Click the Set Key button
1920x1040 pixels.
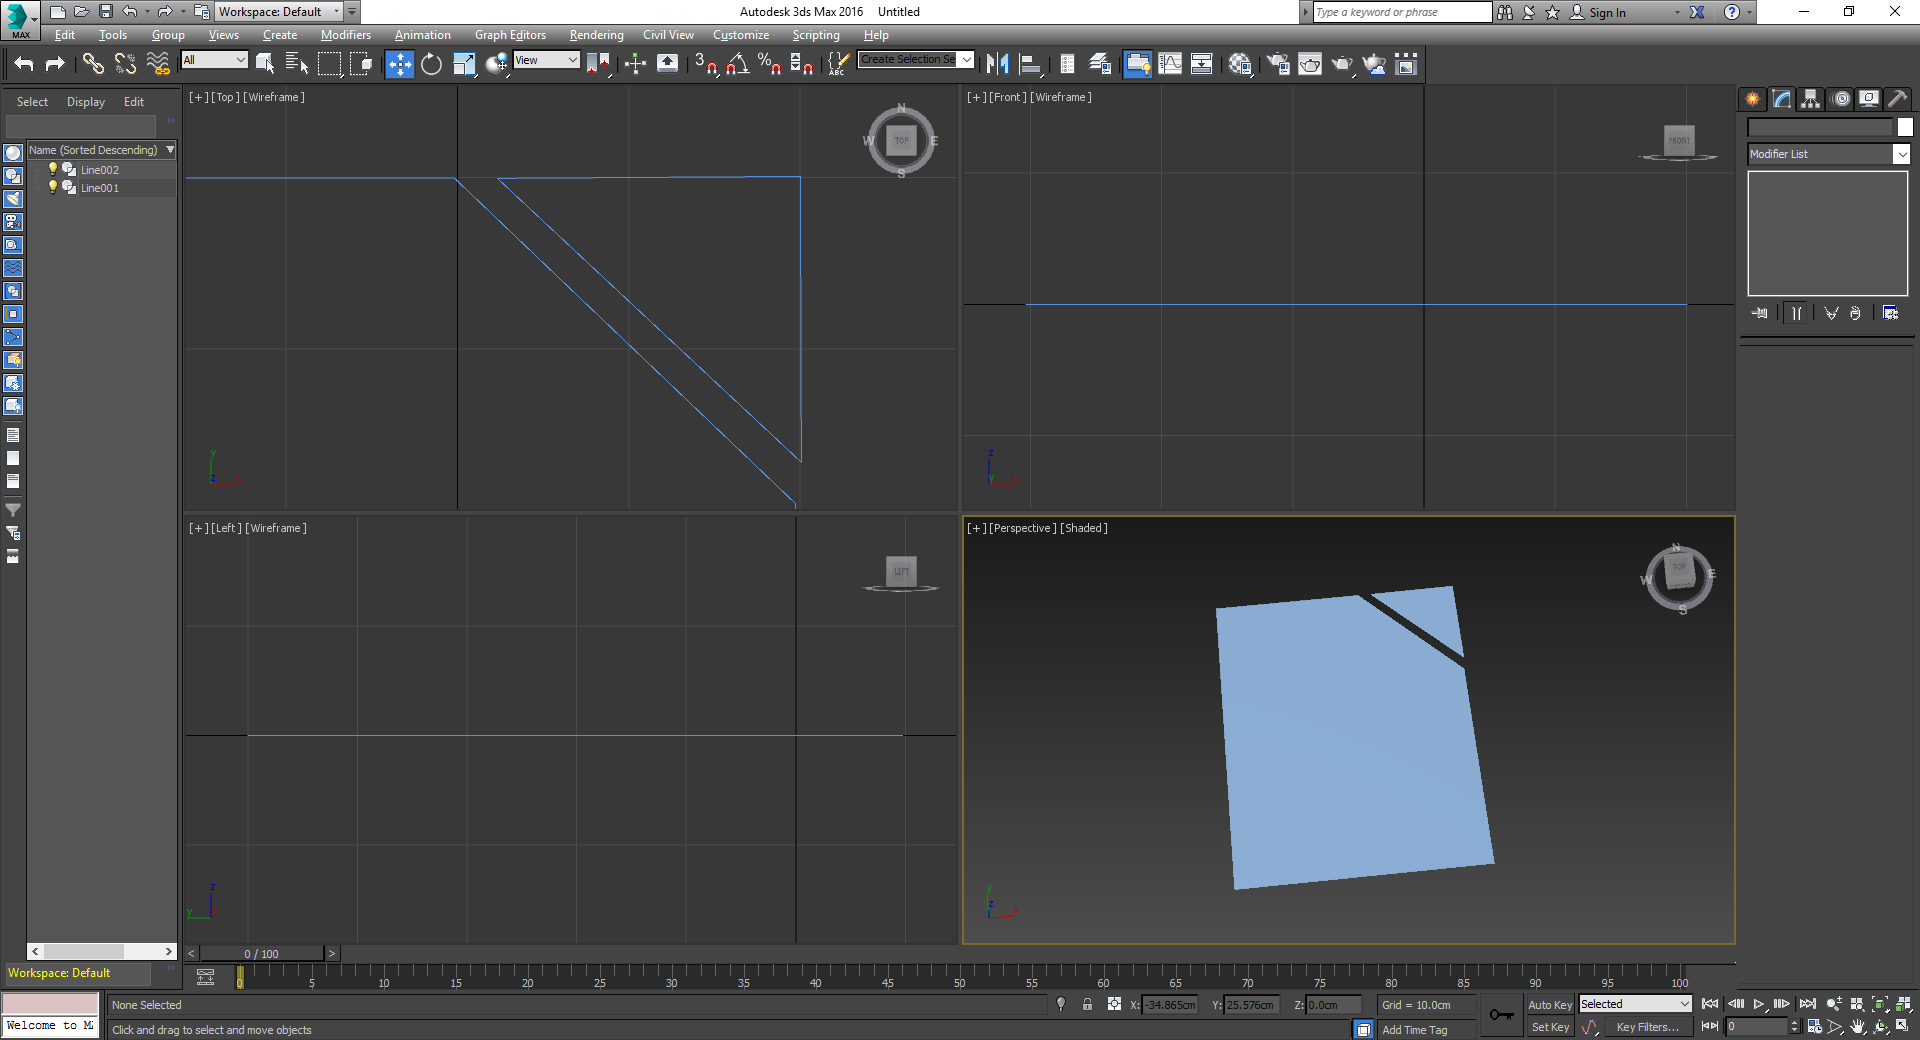coord(1550,1027)
